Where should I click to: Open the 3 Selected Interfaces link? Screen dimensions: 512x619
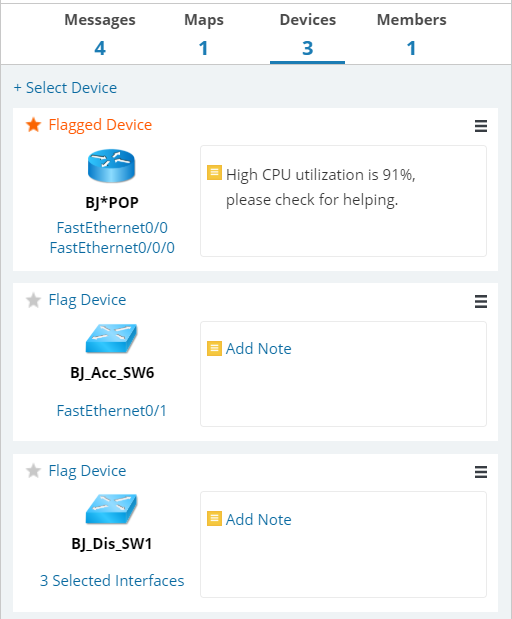tap(112, 581)
